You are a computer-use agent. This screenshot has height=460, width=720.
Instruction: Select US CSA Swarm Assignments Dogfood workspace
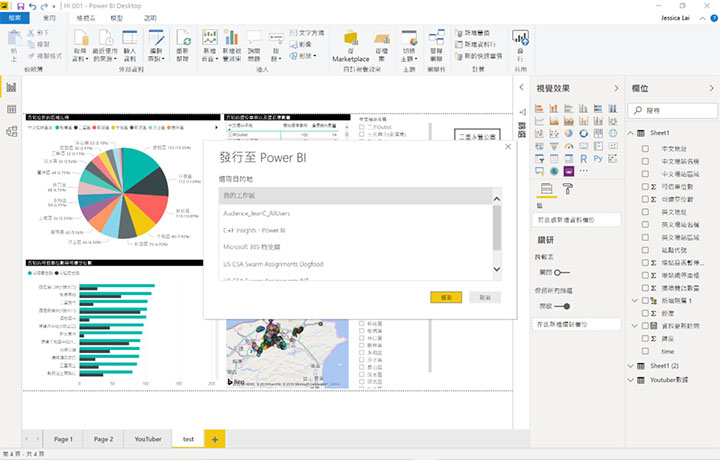click(x=355, y=264)
